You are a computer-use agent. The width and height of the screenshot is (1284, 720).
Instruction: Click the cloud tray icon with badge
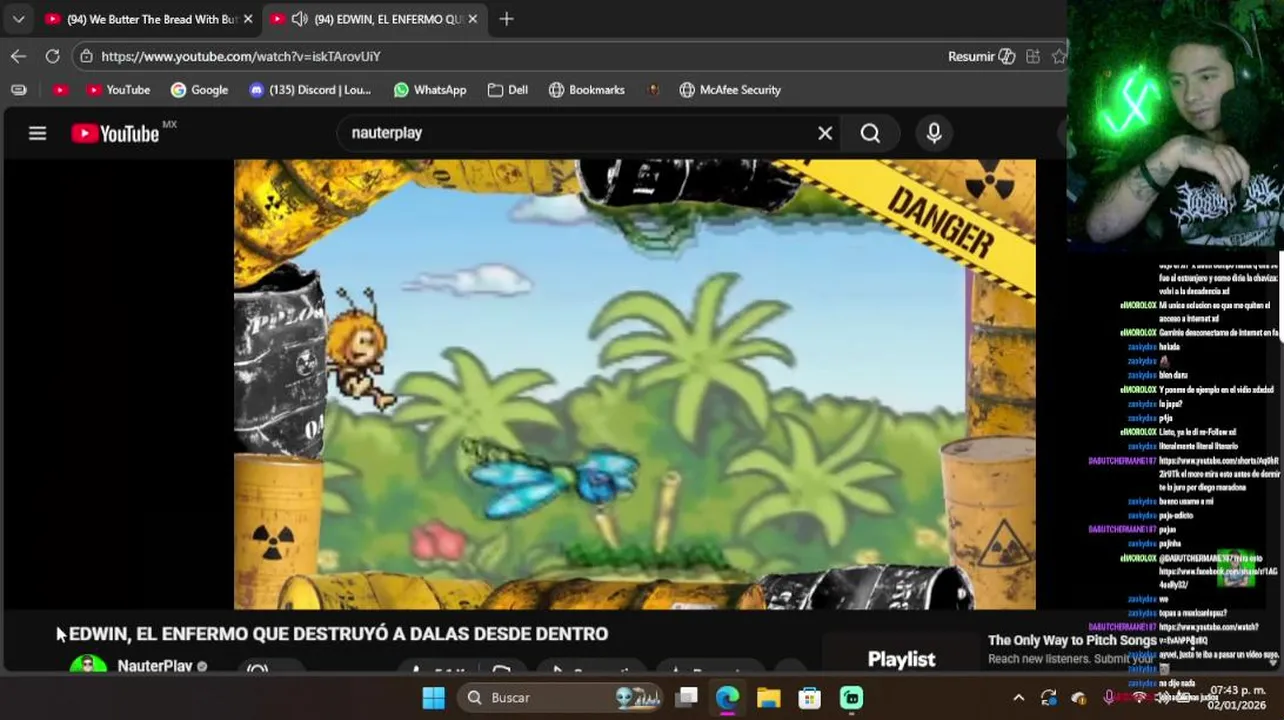[x=1078, y=697]
